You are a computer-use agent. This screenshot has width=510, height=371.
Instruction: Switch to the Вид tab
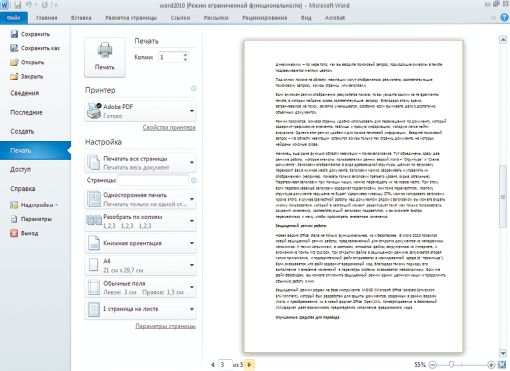click(x=306, y=18)
